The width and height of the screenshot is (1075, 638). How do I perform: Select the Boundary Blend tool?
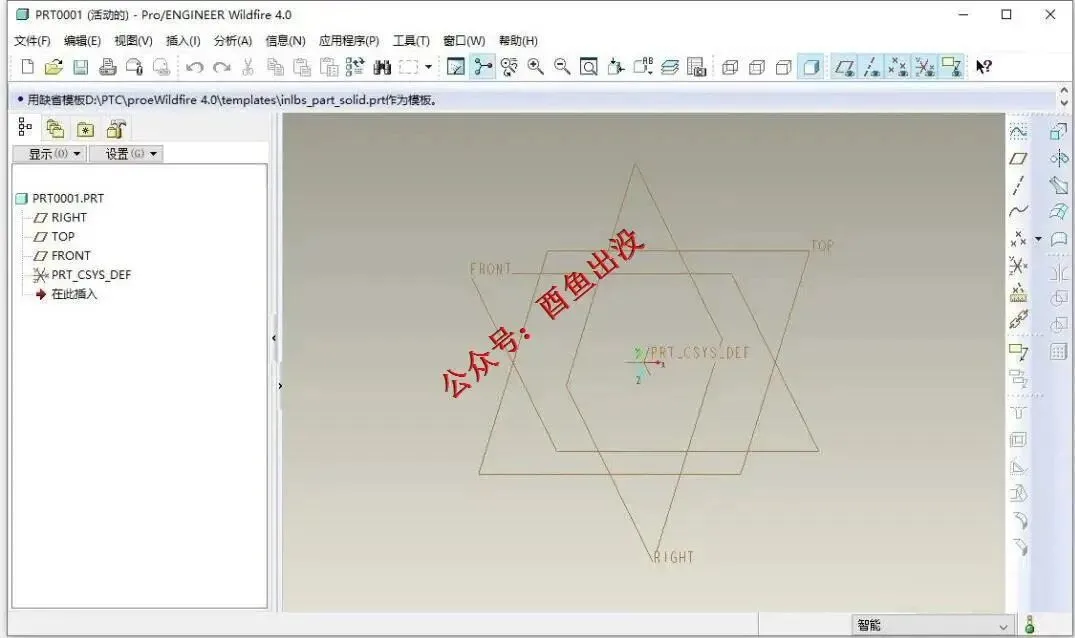click(1059, 212)
